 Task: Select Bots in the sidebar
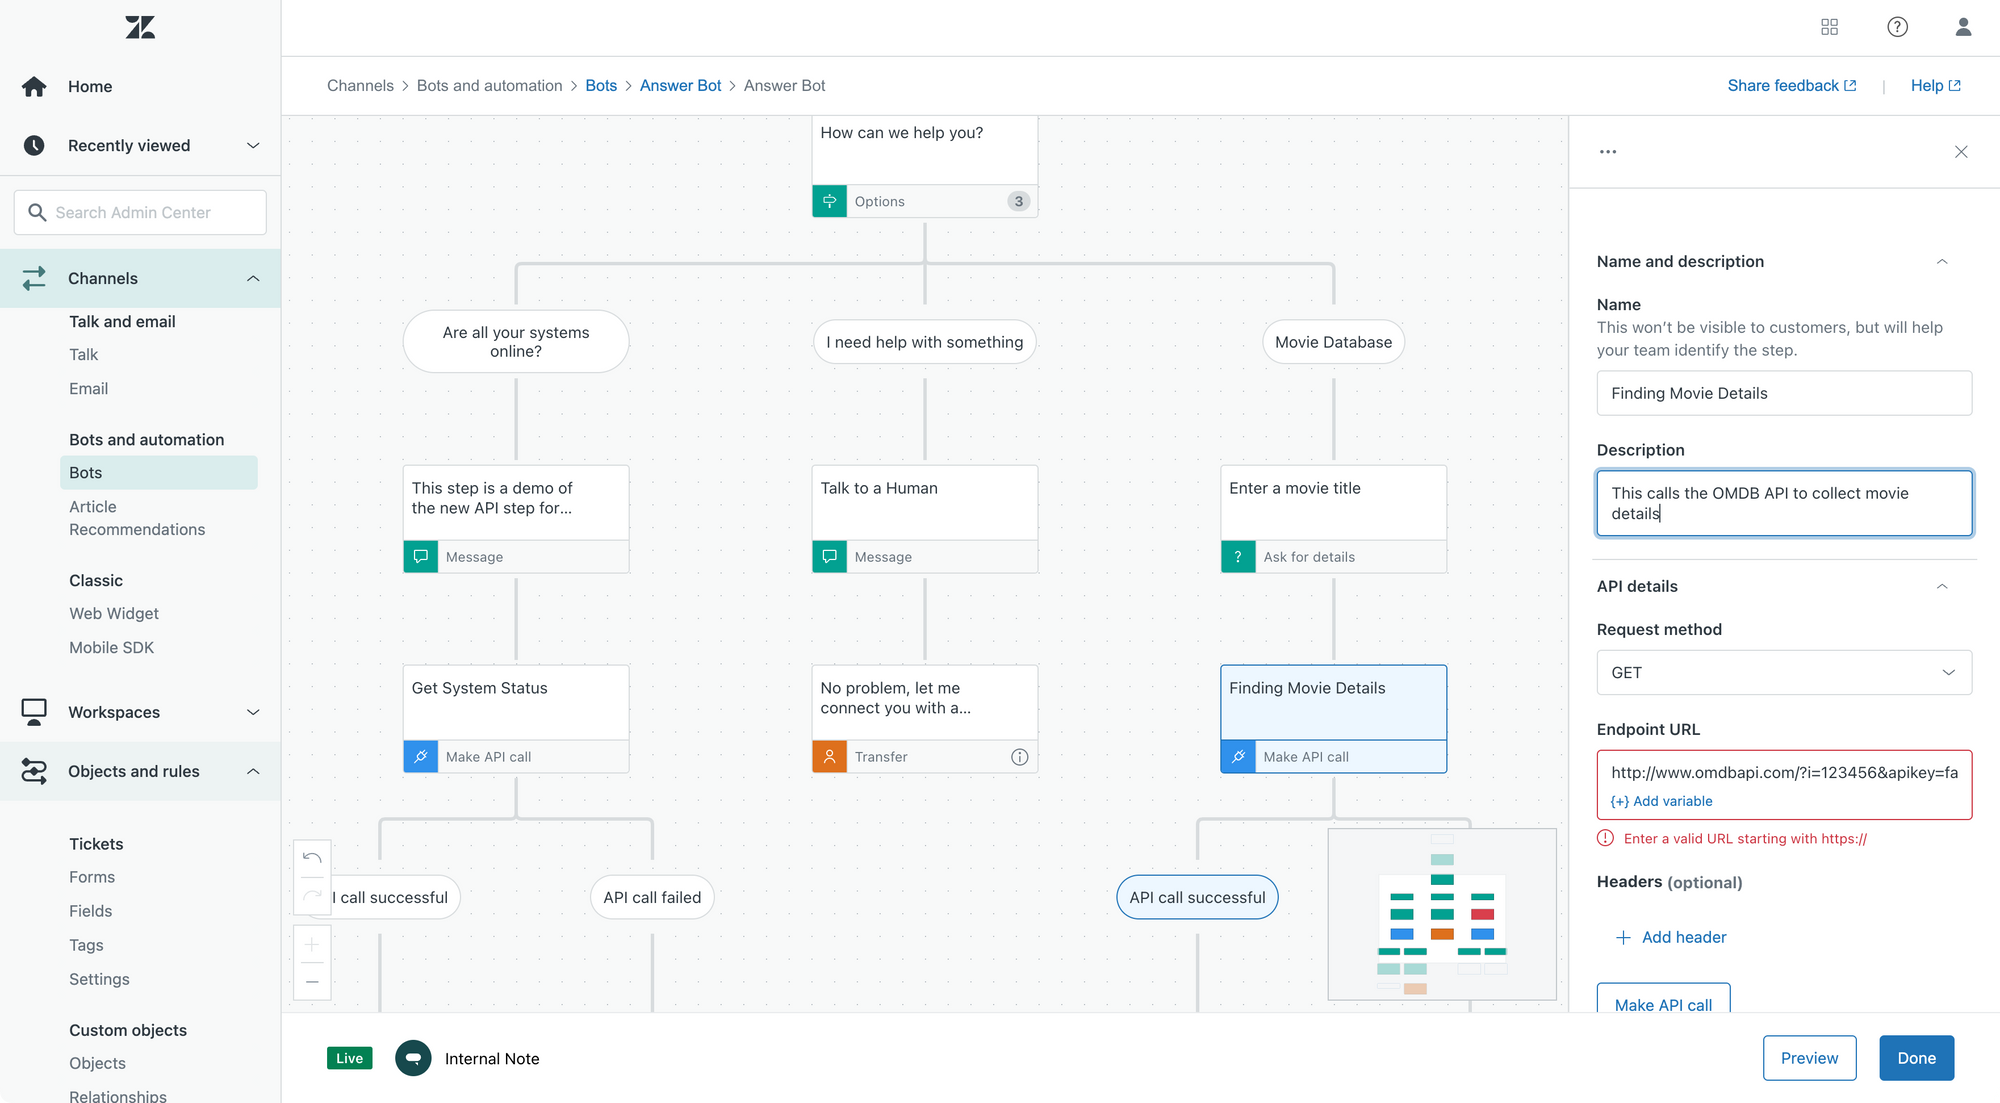click(x=86, y=472)
